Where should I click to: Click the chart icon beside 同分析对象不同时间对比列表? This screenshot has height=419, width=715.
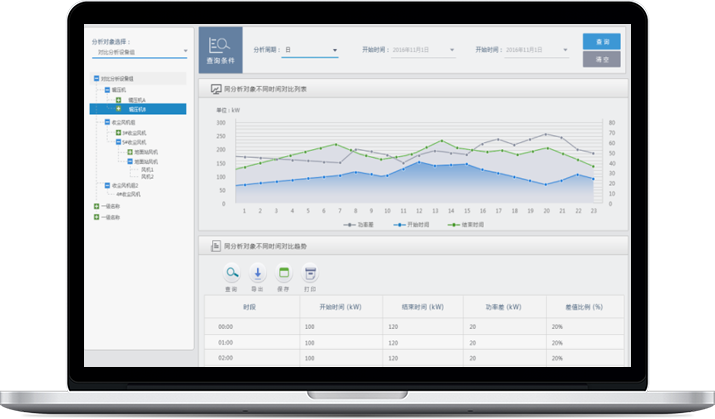click(214, 89)
